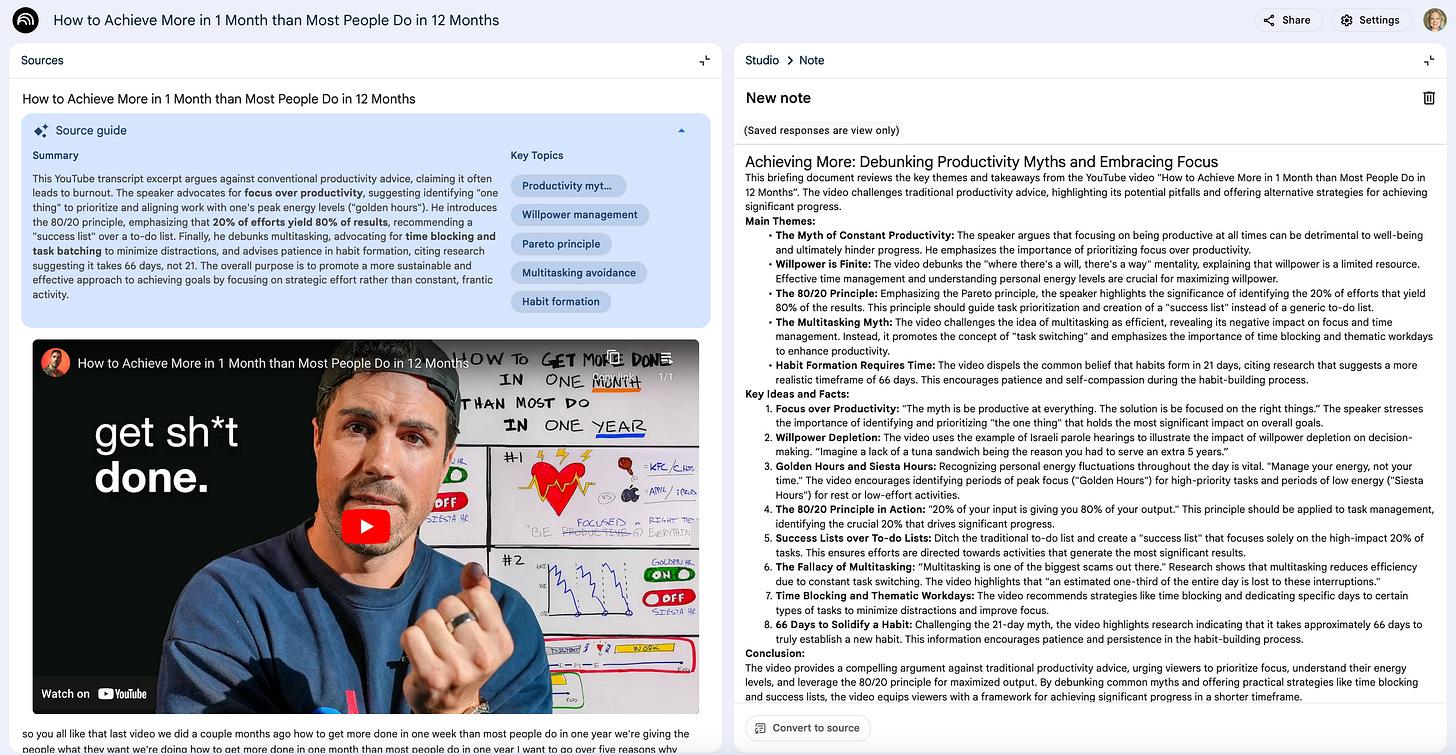The height and width of the screenshot is (755, 1456).
Task: Click the saved responses view only notice
Action: coord(821,130)
